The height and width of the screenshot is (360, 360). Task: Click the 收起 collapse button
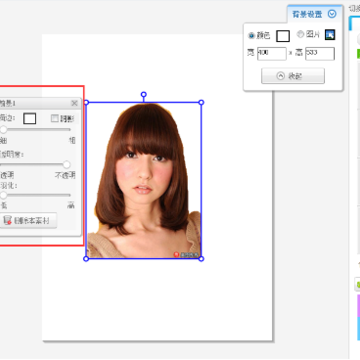[x=293, y=76]
